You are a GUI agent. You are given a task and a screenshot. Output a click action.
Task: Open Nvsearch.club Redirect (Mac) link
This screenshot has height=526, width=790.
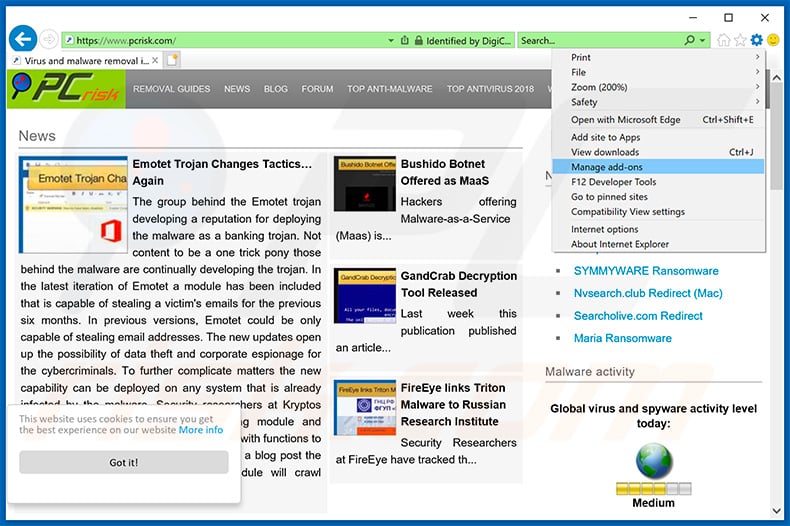(648, 293)
